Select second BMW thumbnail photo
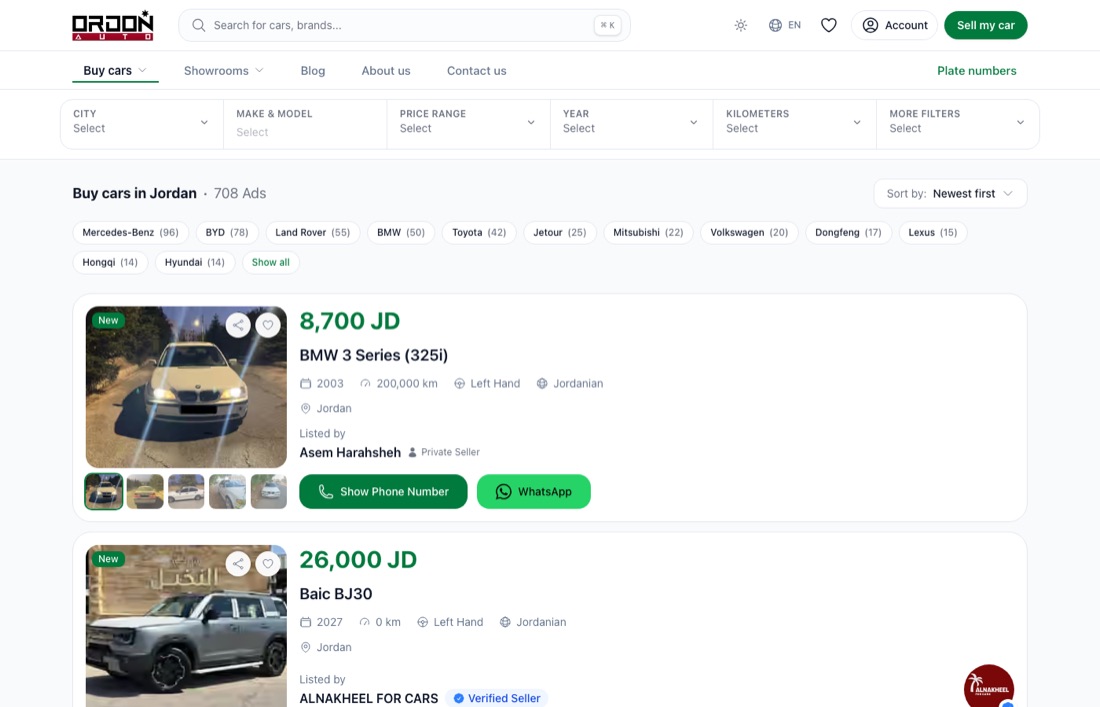Image resolution: width=1100 pixels, height=707 pixels. (x=145, y=491)
